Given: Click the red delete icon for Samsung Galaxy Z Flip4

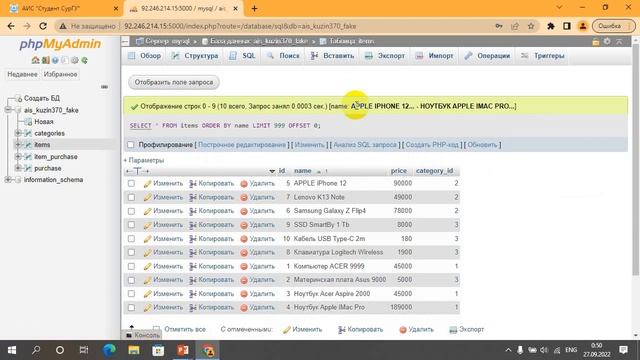Looking at the screenshot, I should point(244,211).
